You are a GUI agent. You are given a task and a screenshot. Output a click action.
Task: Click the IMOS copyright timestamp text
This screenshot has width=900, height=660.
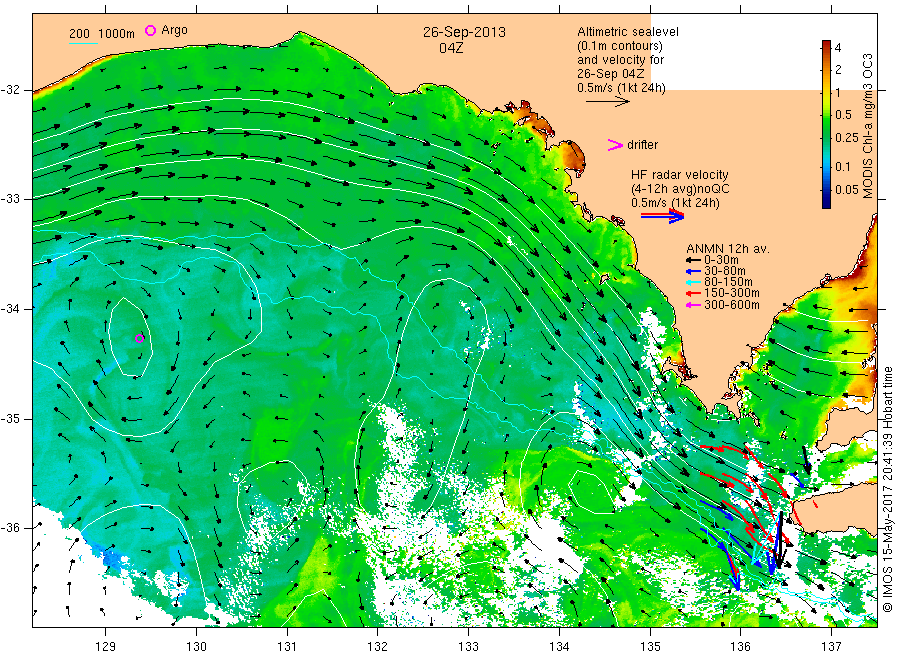click(x=888, y=489)
